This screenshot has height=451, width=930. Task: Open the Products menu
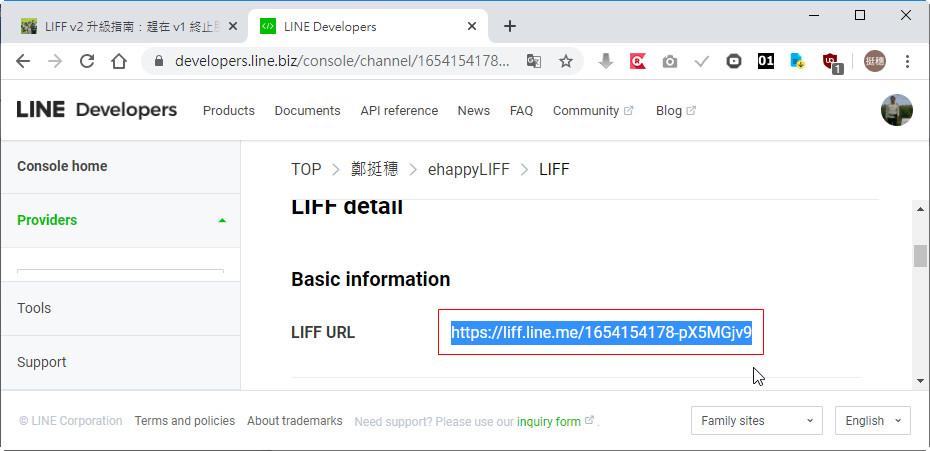coord(229,110)
